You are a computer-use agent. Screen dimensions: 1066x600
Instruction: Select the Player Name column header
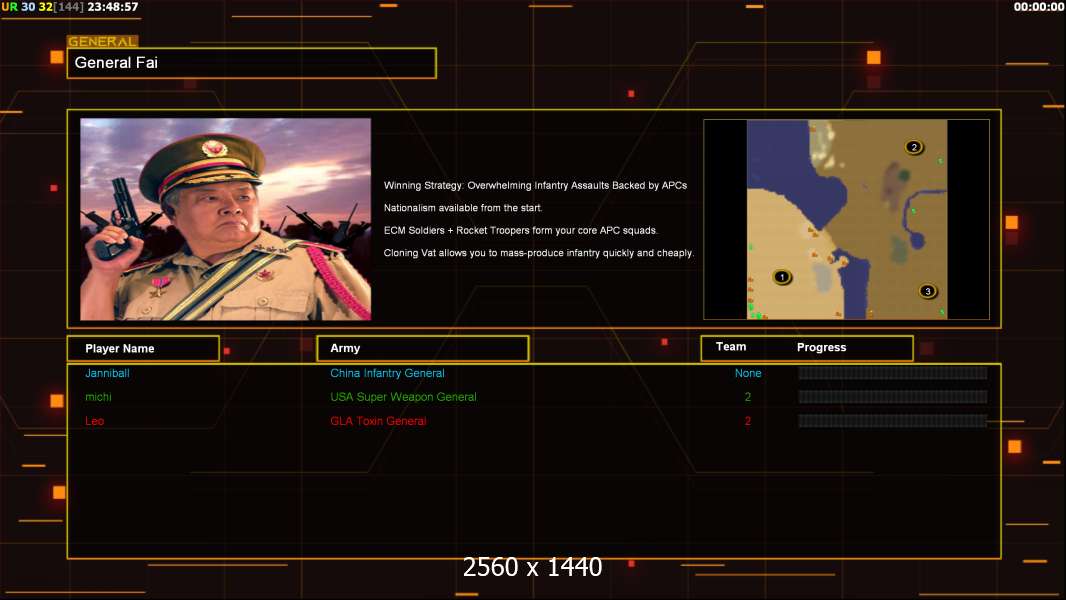(x=143, y=349)
